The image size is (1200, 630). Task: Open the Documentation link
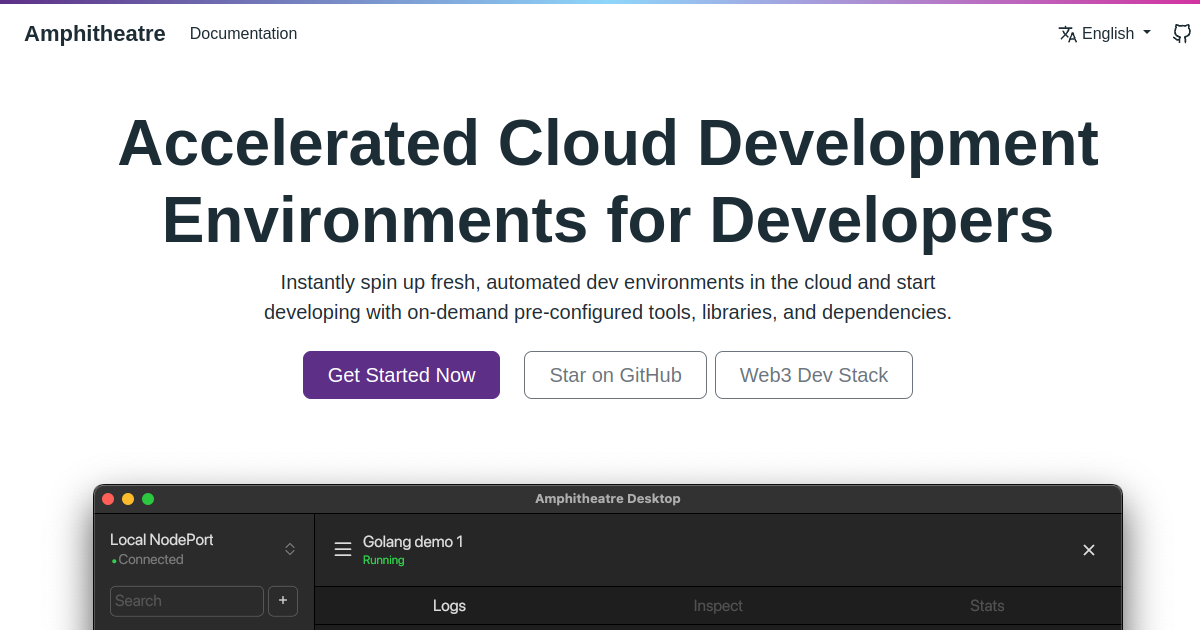[x=243, y=33]
